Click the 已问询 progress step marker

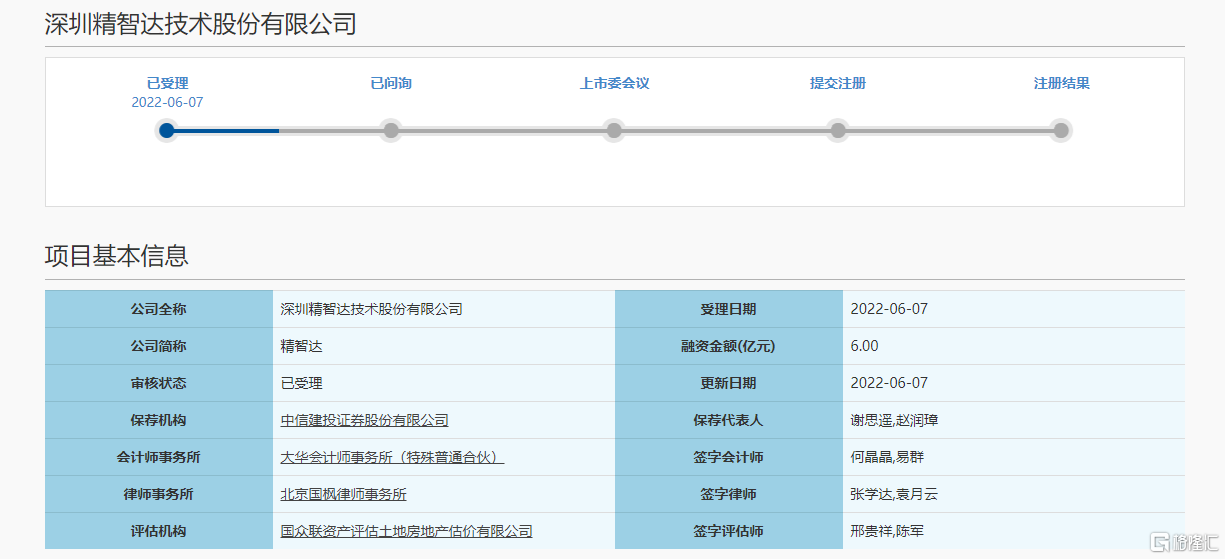391,130
